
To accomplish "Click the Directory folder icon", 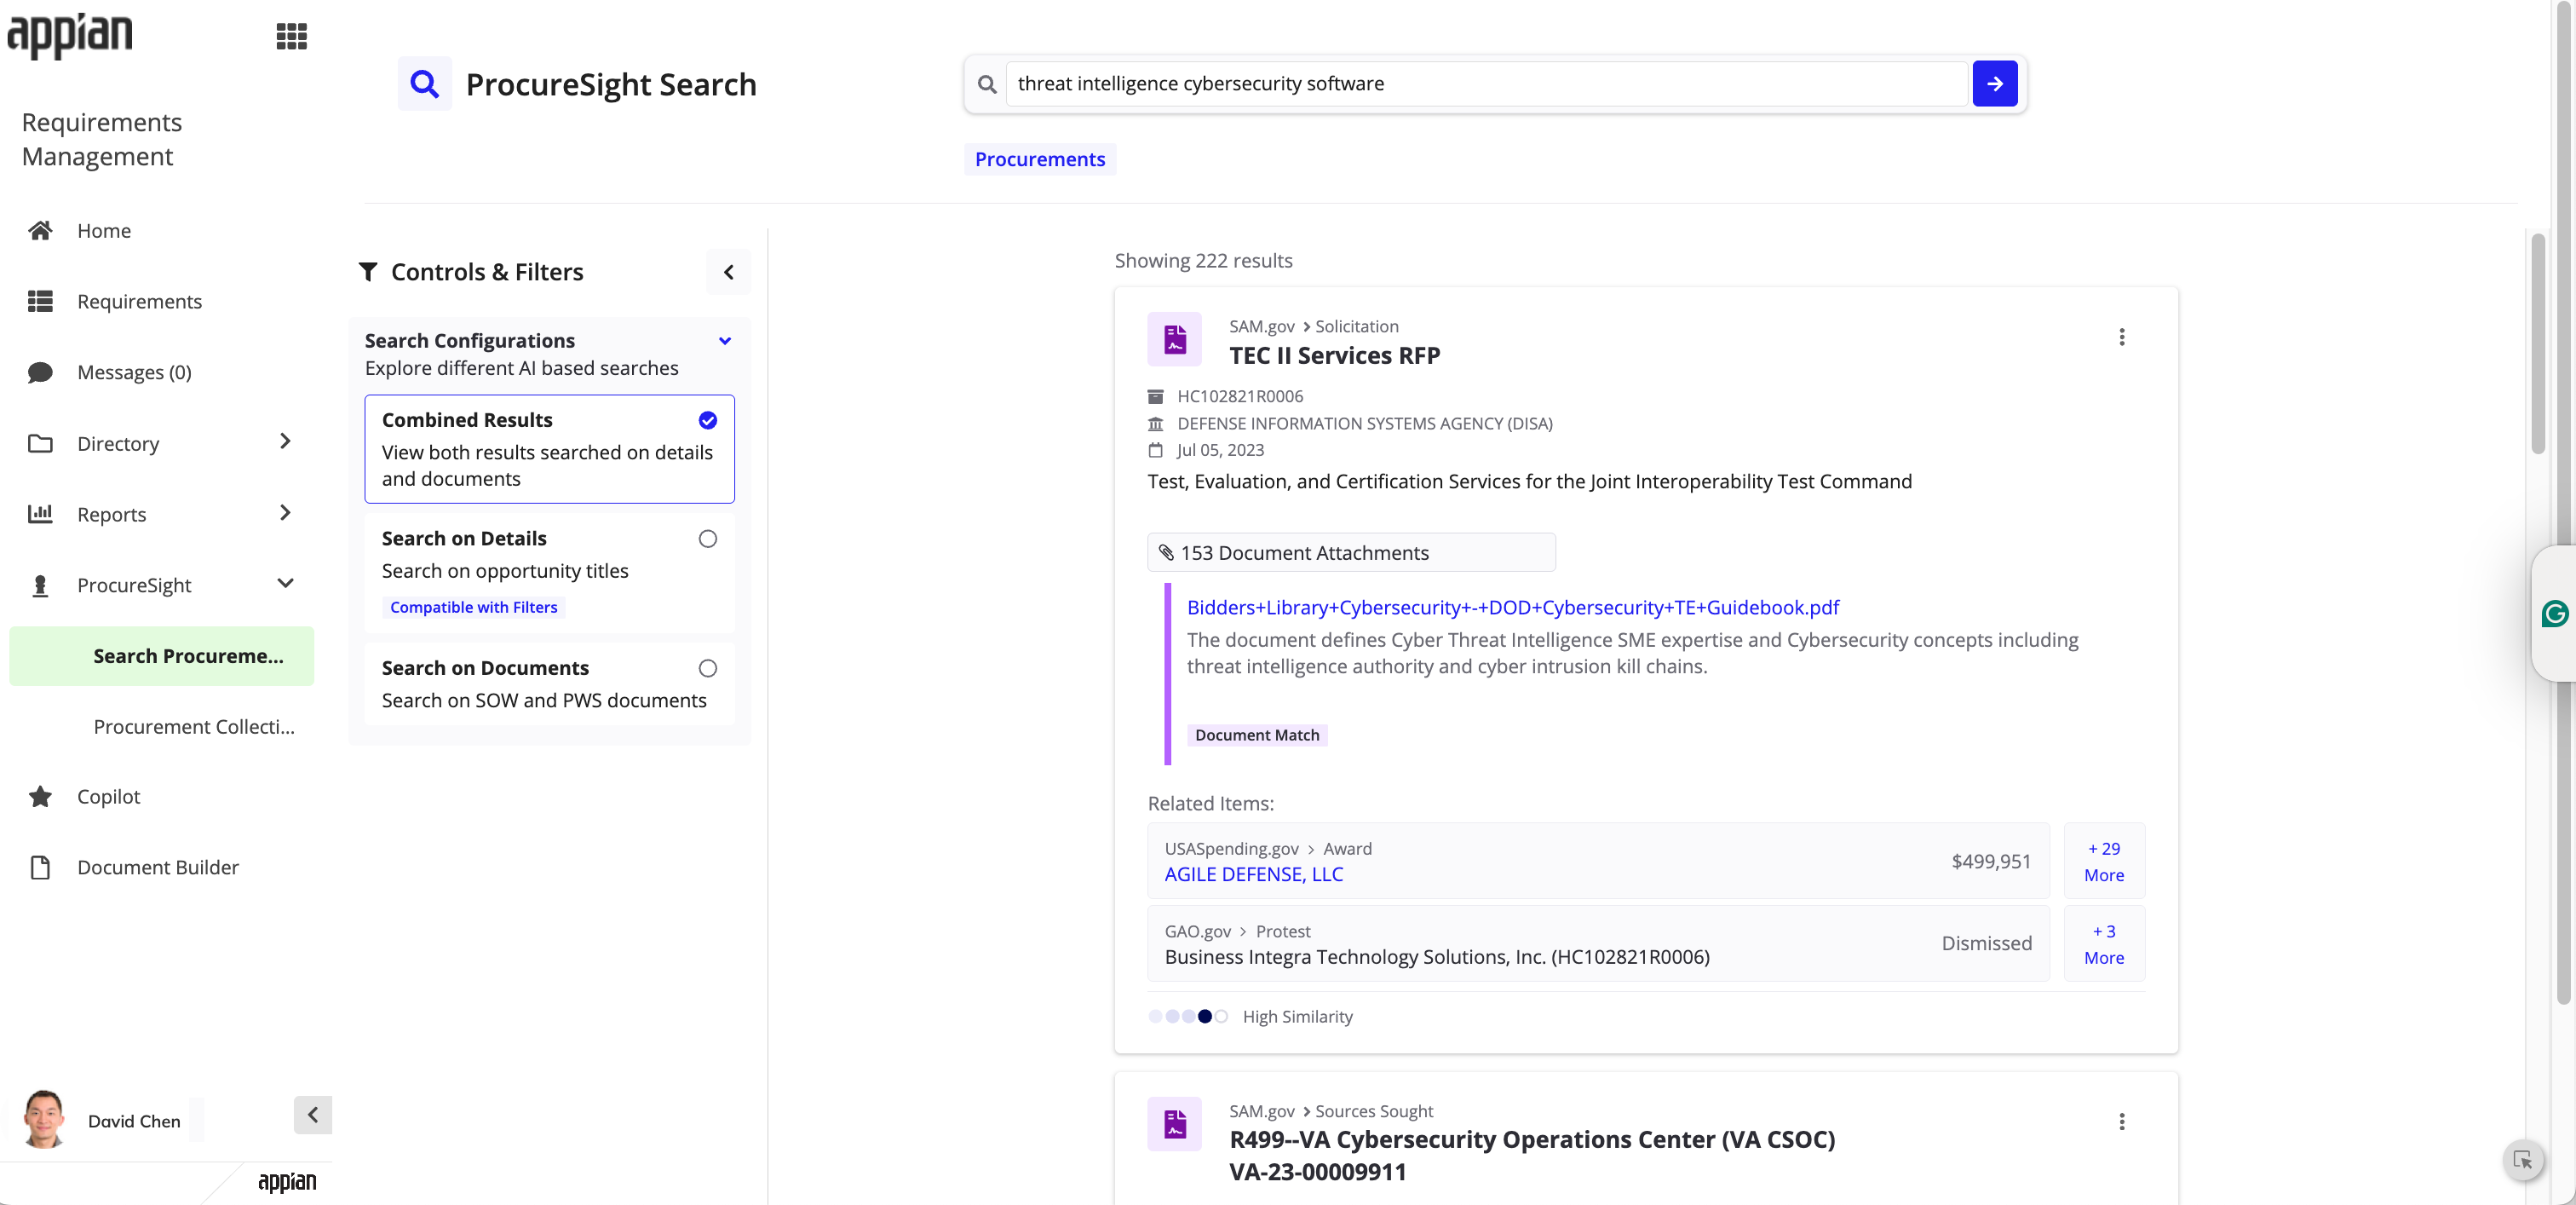I will coord(40,443).
